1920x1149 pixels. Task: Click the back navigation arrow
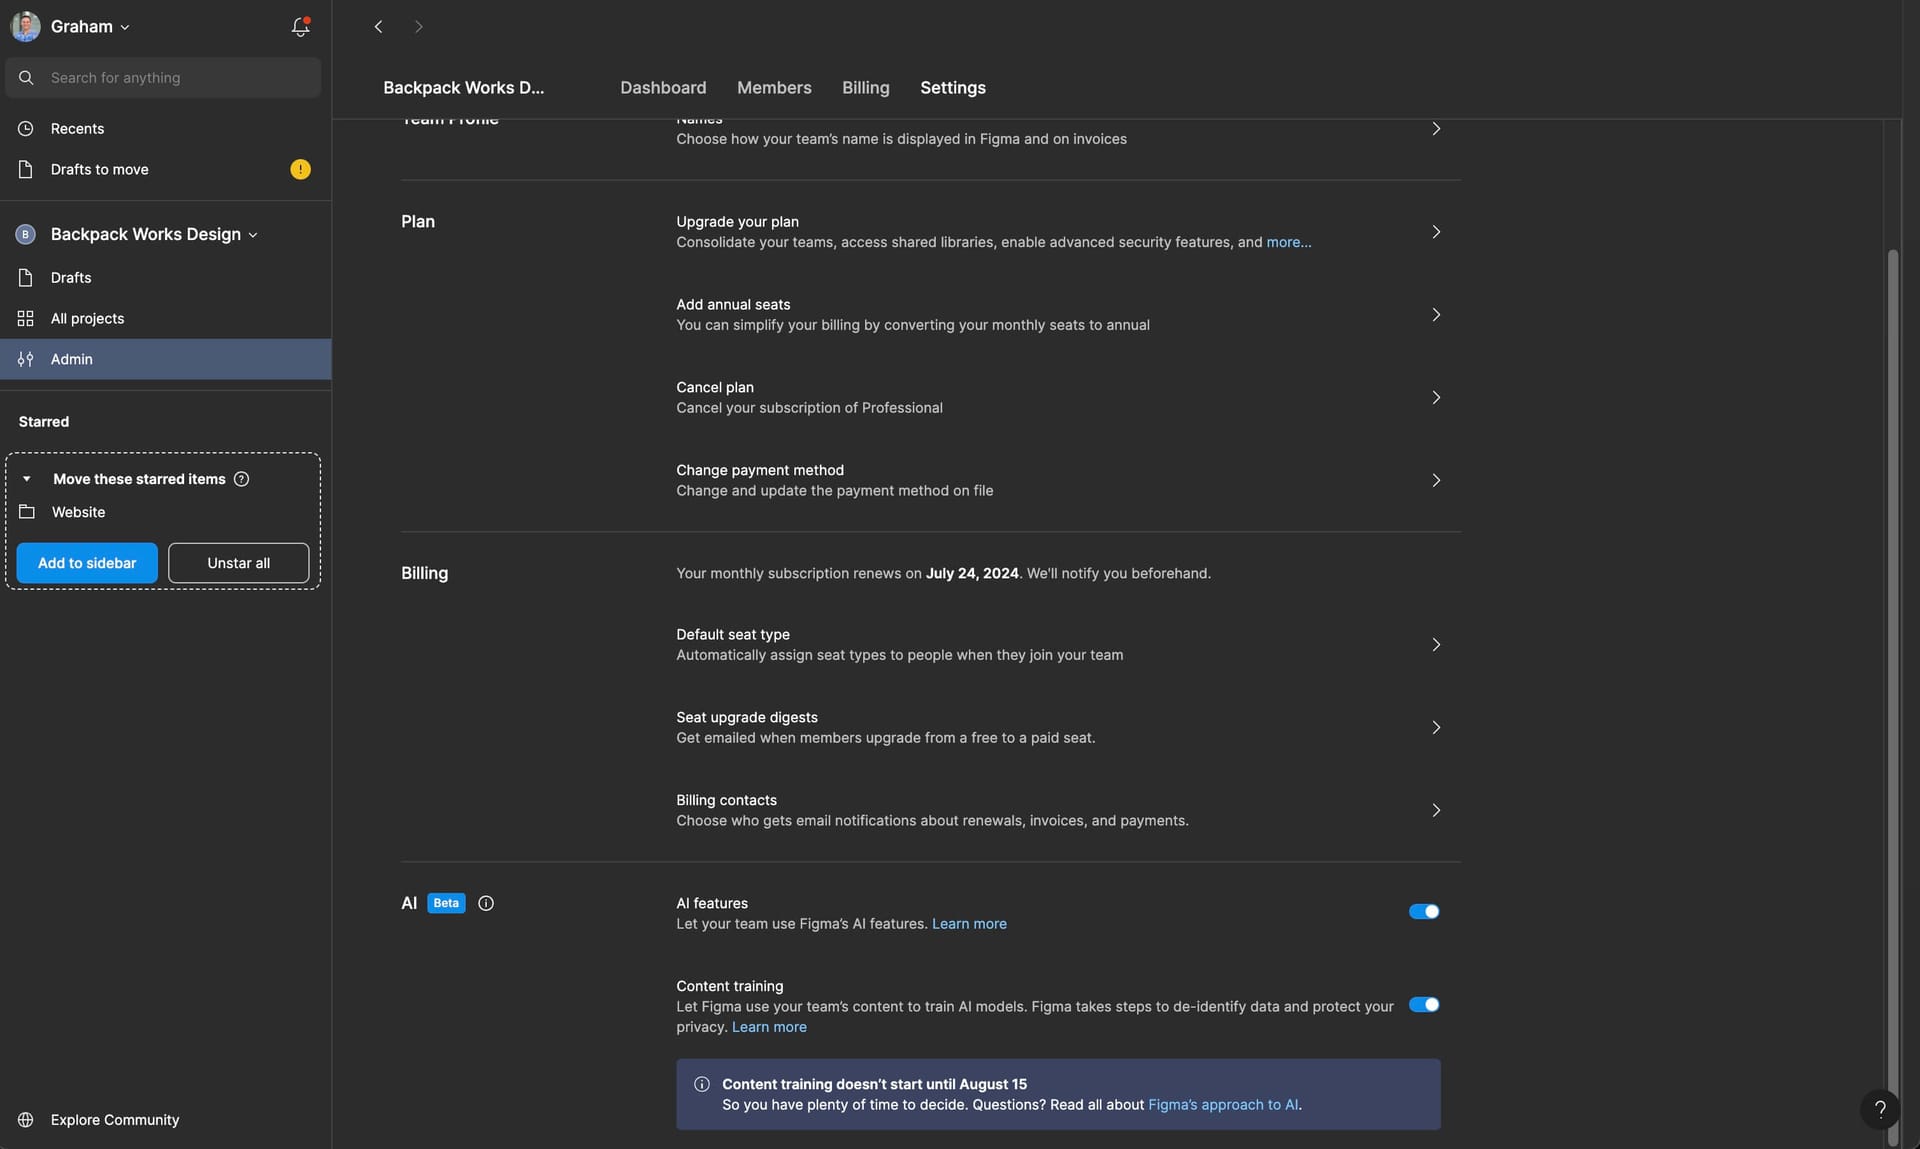[x=378, y=26]
